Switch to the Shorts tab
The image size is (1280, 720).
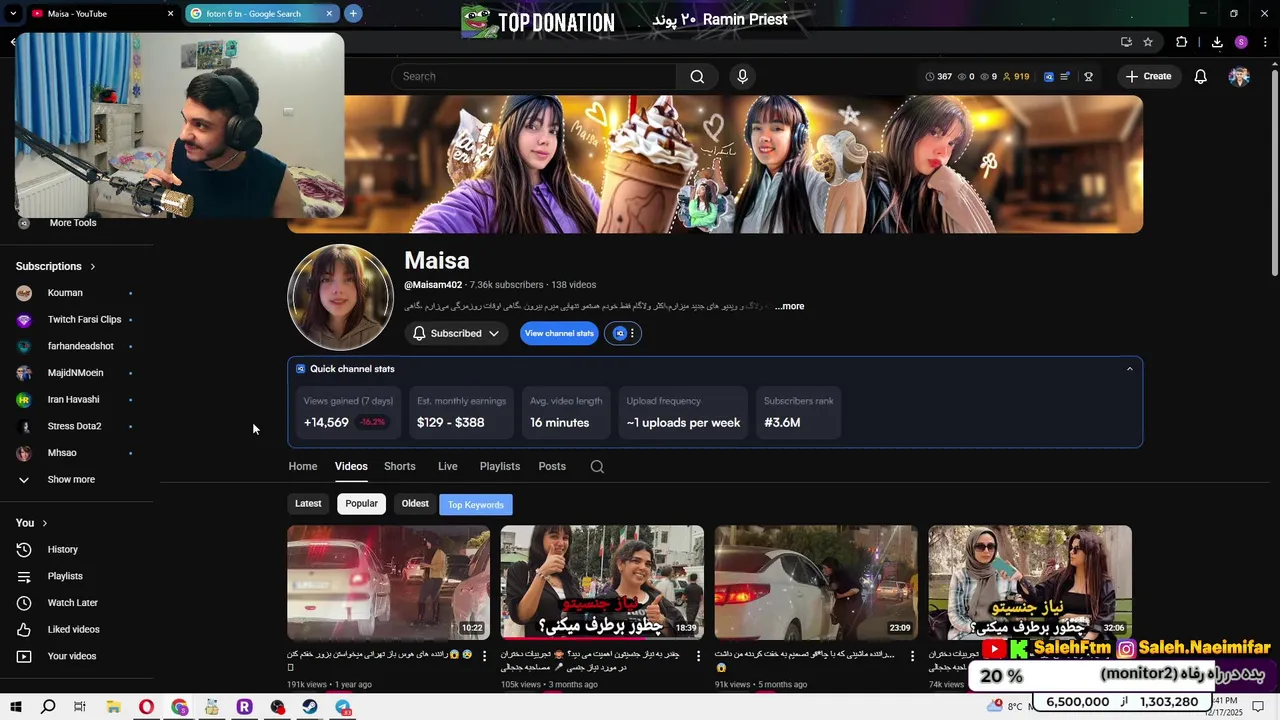pos(399,466)
